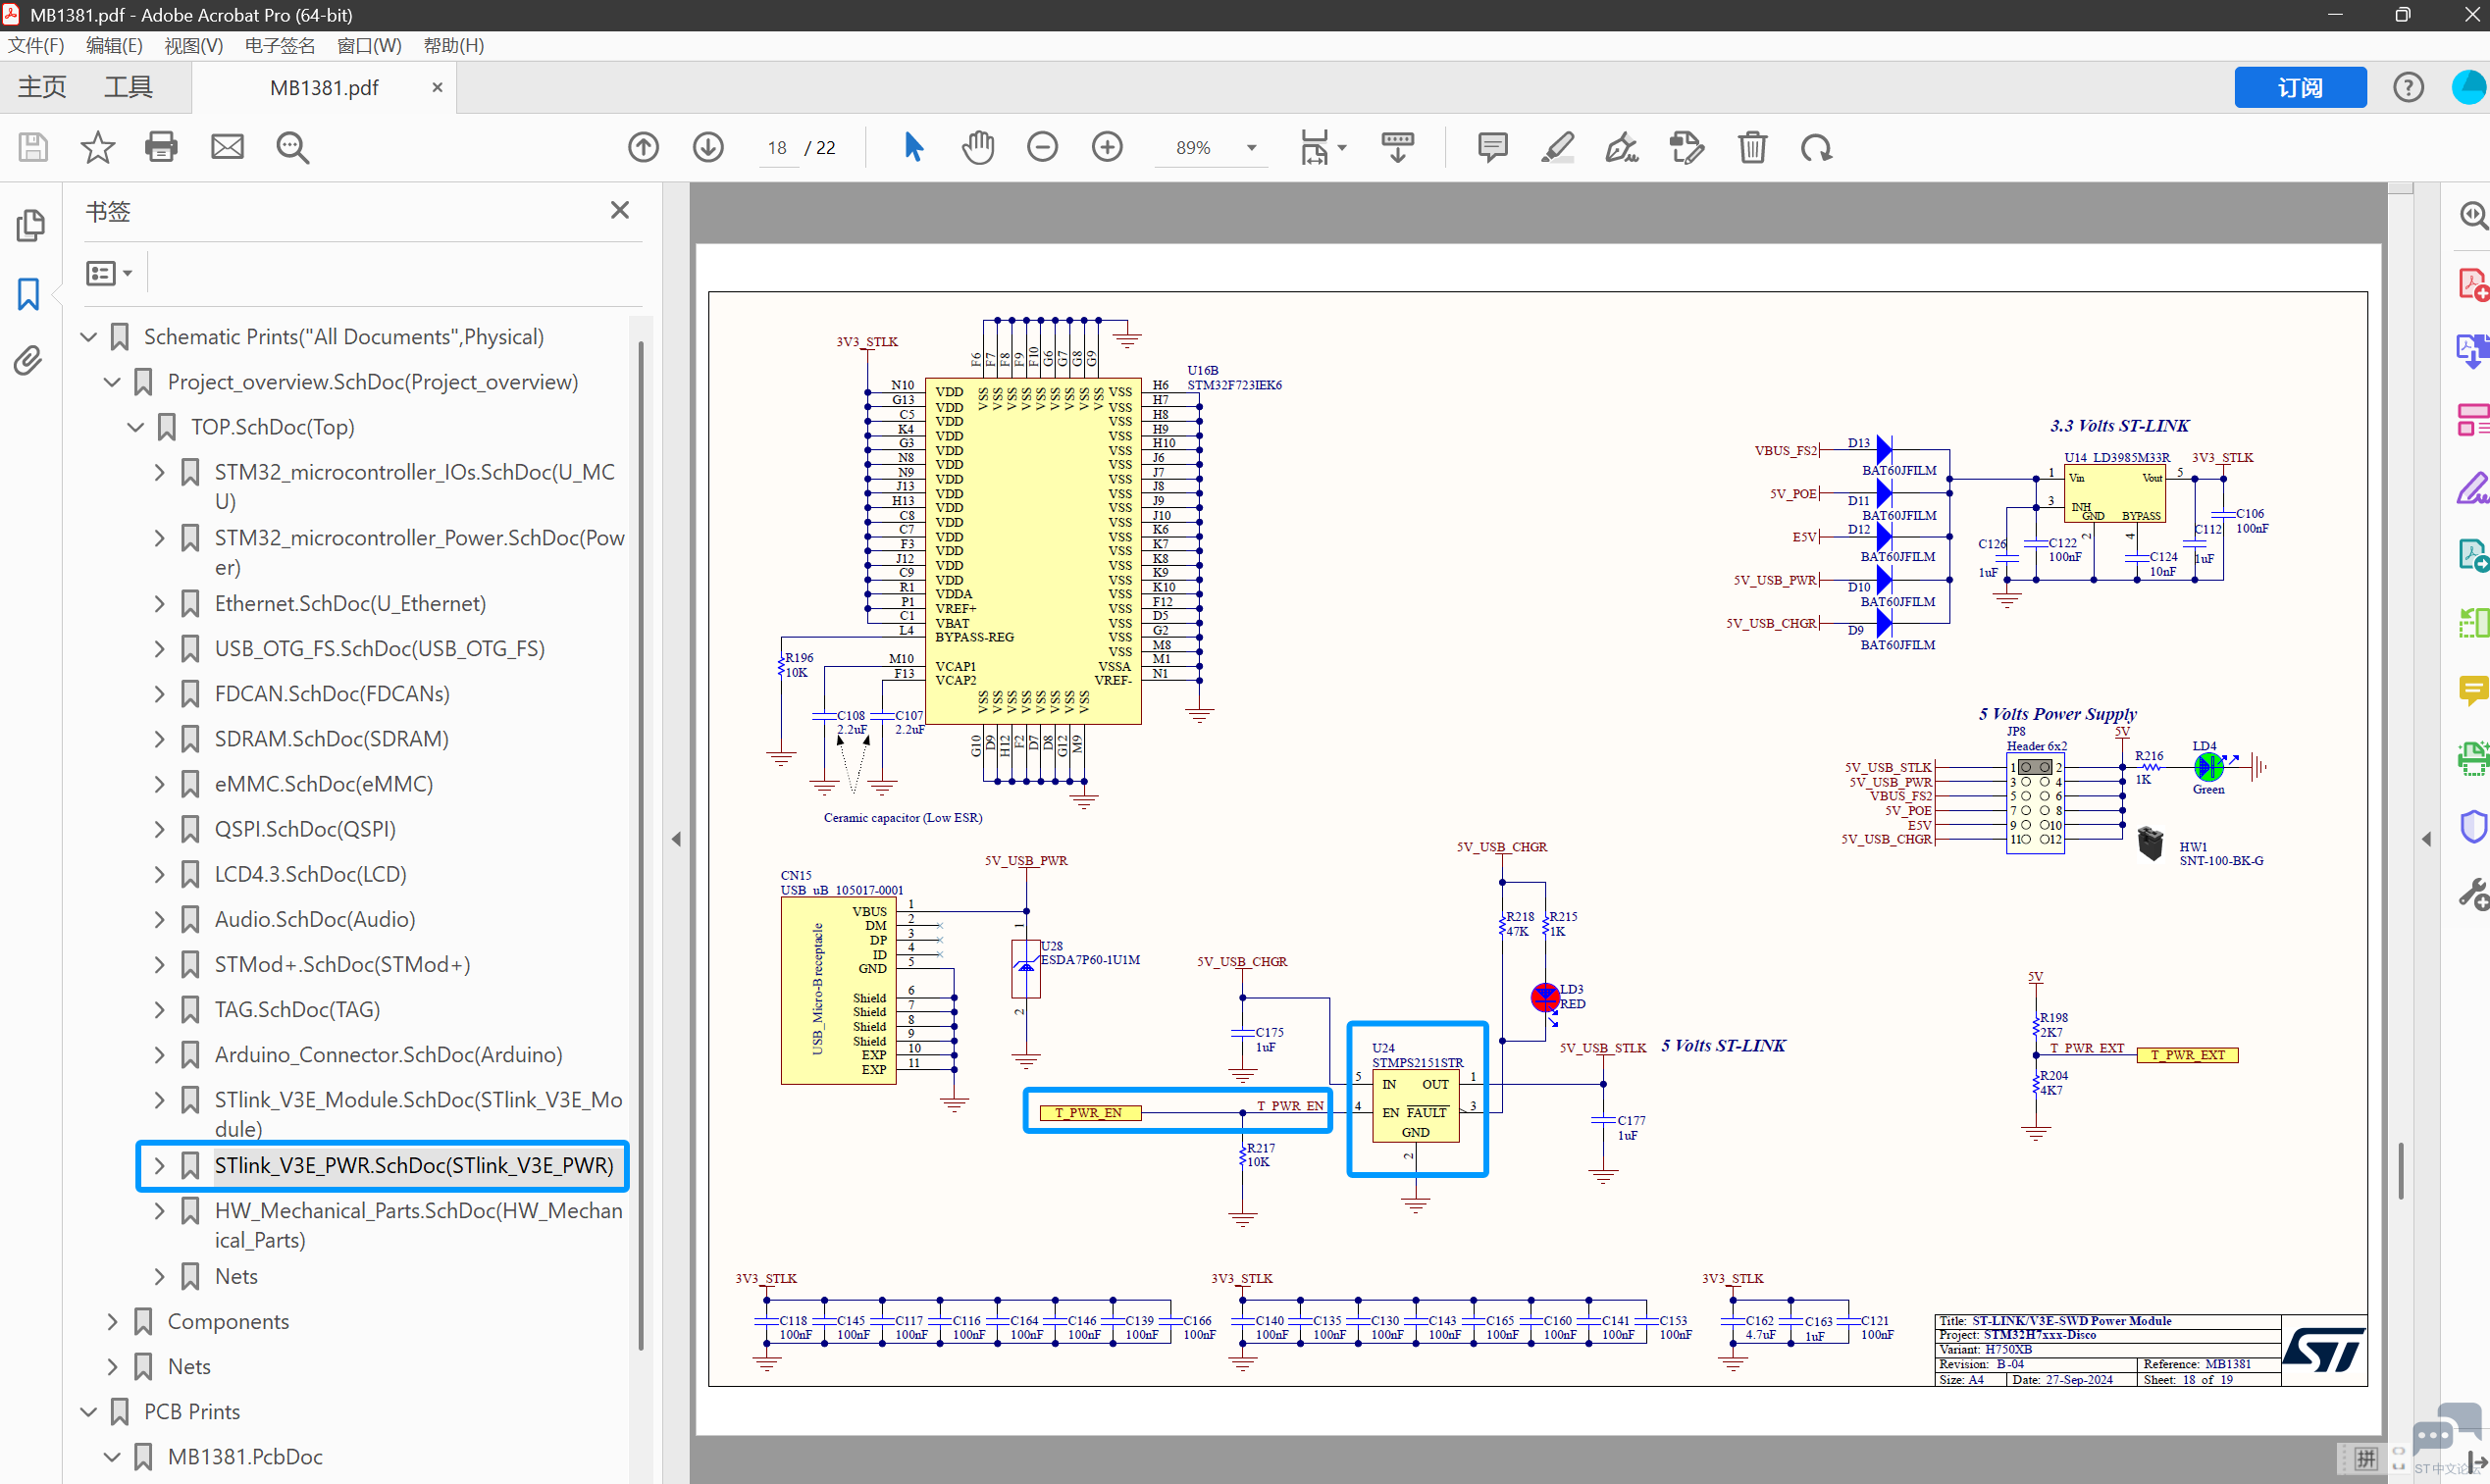Click the page number input field
The image size is (2490, 1484).
[777, 148]
